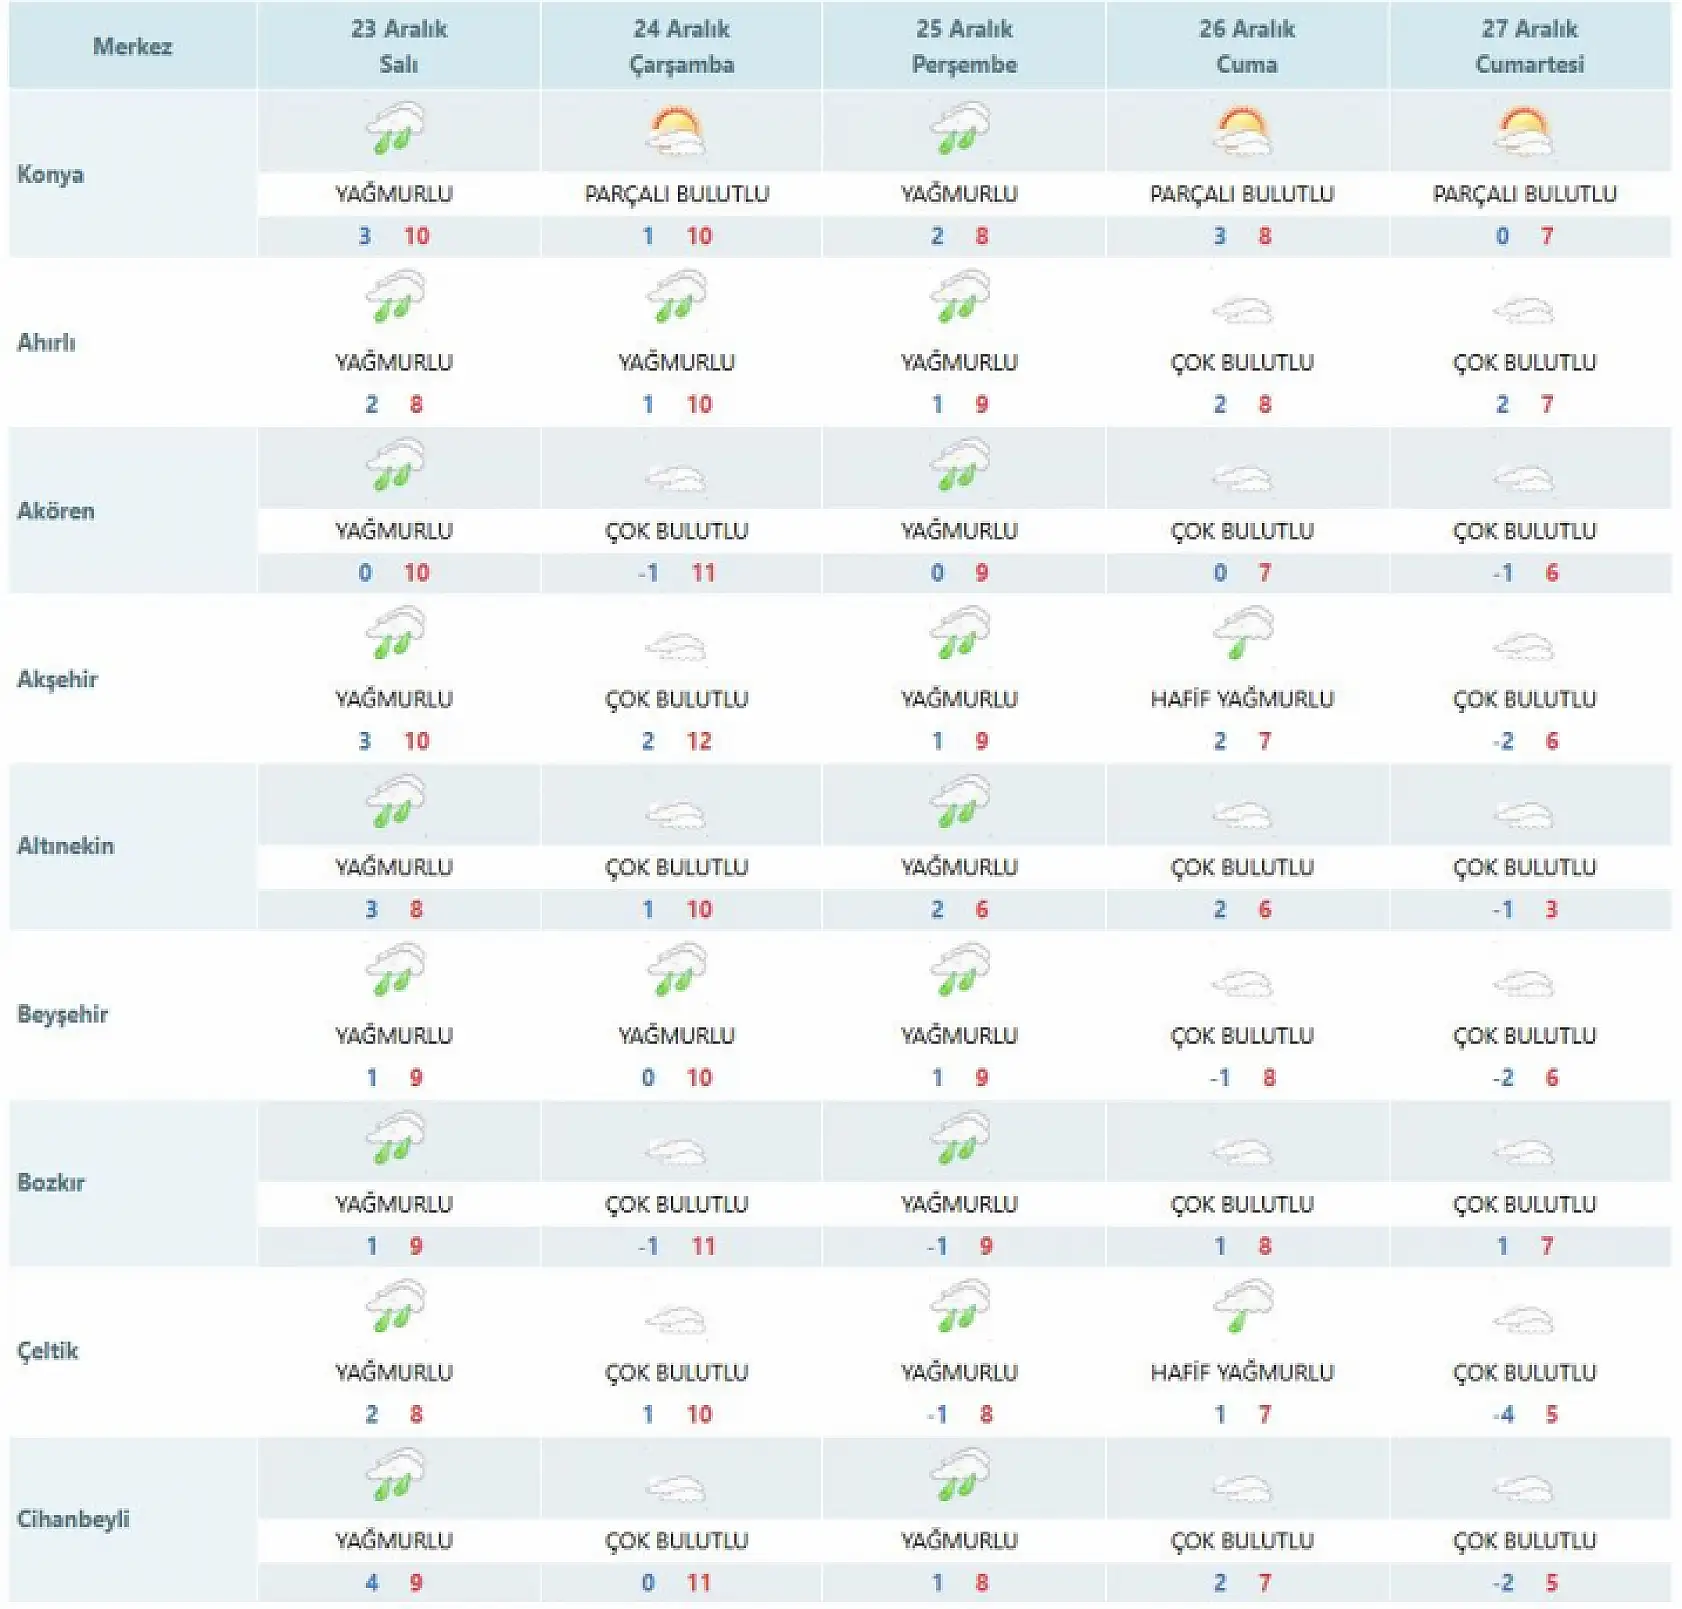
Task: Click Çeltik's -4 low temperature on Cumartesi
Action: pos(1504,1414)
